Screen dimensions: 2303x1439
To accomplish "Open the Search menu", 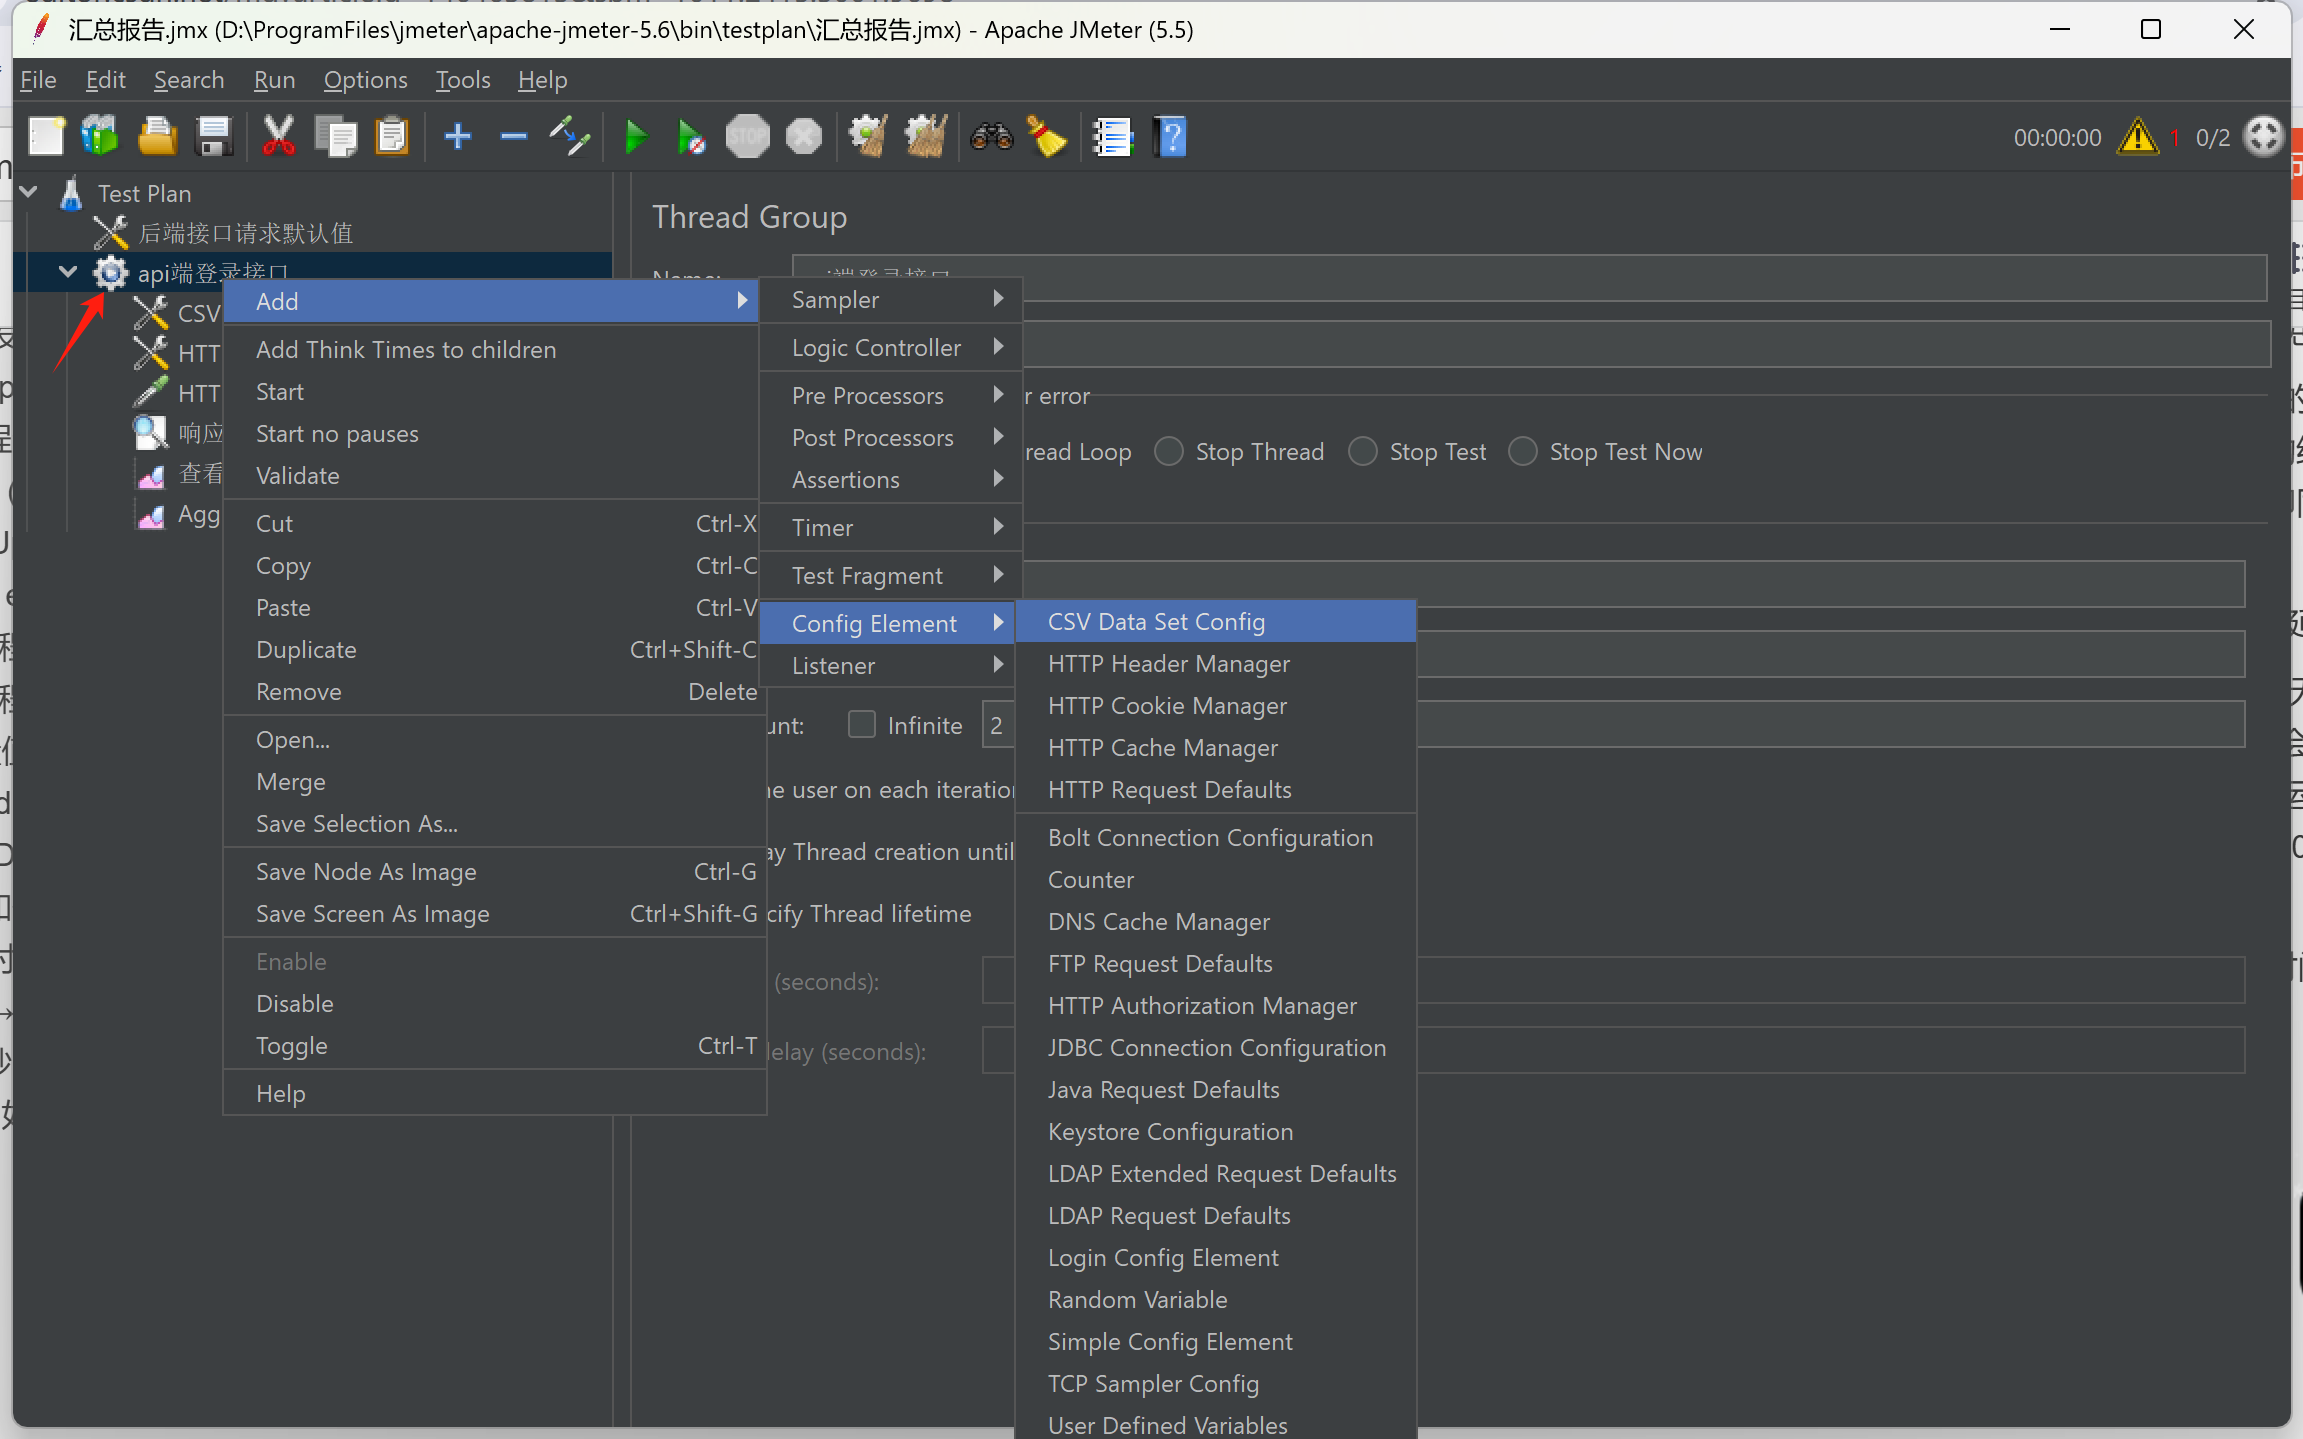I will pos(188,80).
